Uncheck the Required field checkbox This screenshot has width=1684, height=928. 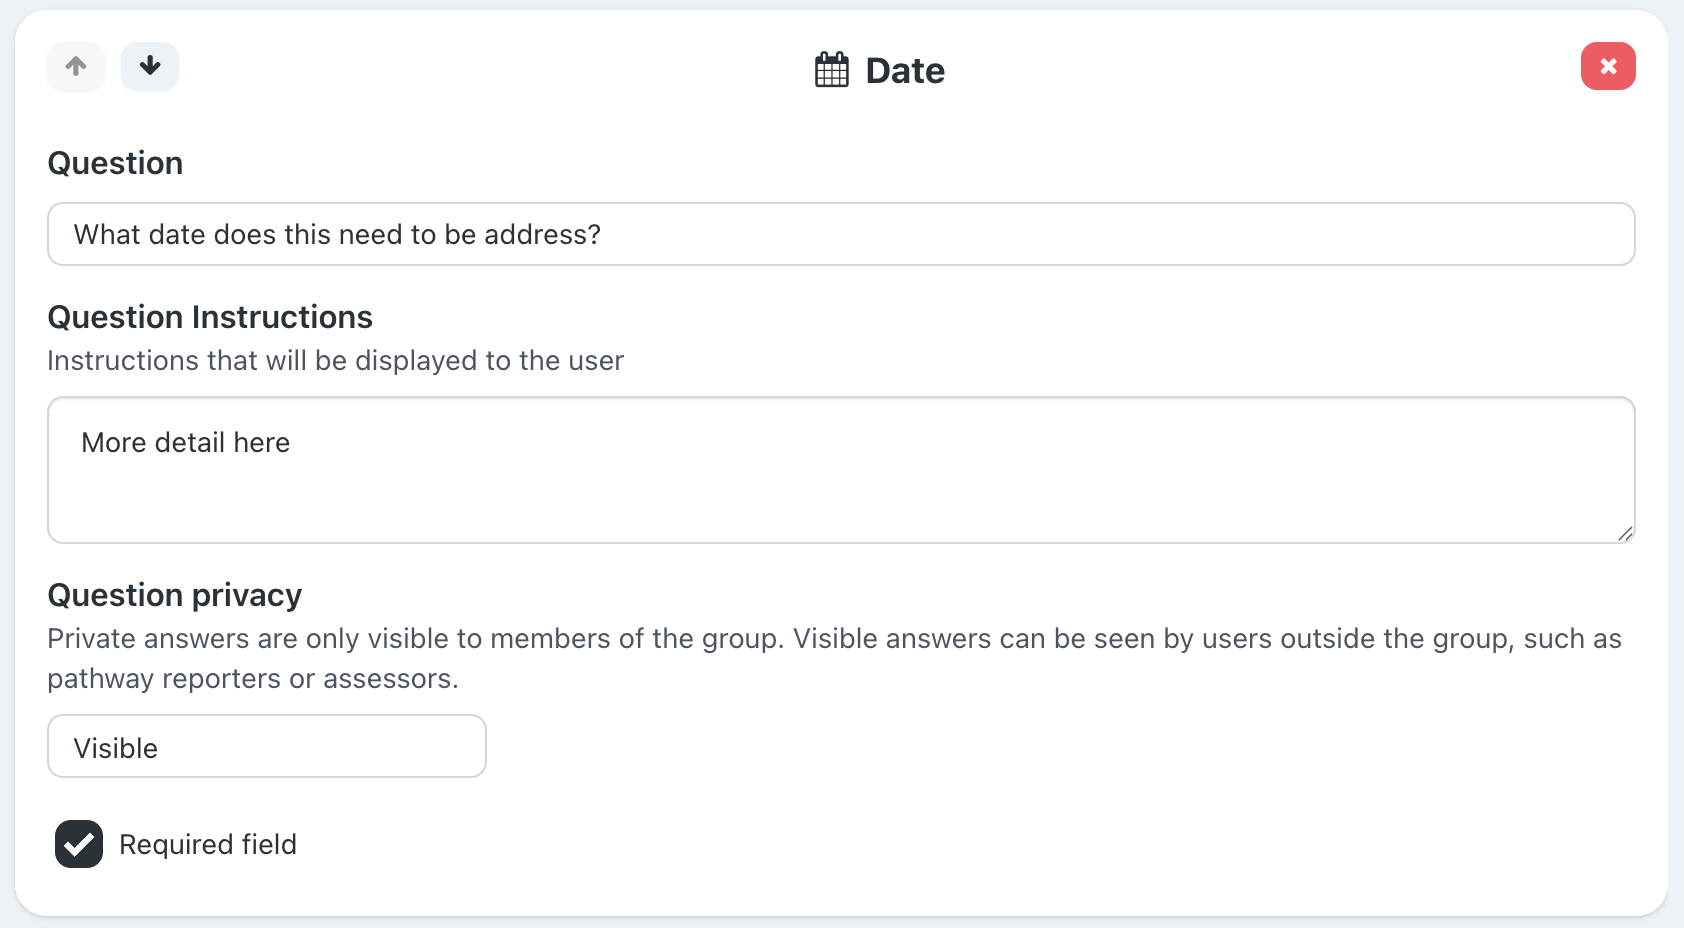tap(79, 844)
